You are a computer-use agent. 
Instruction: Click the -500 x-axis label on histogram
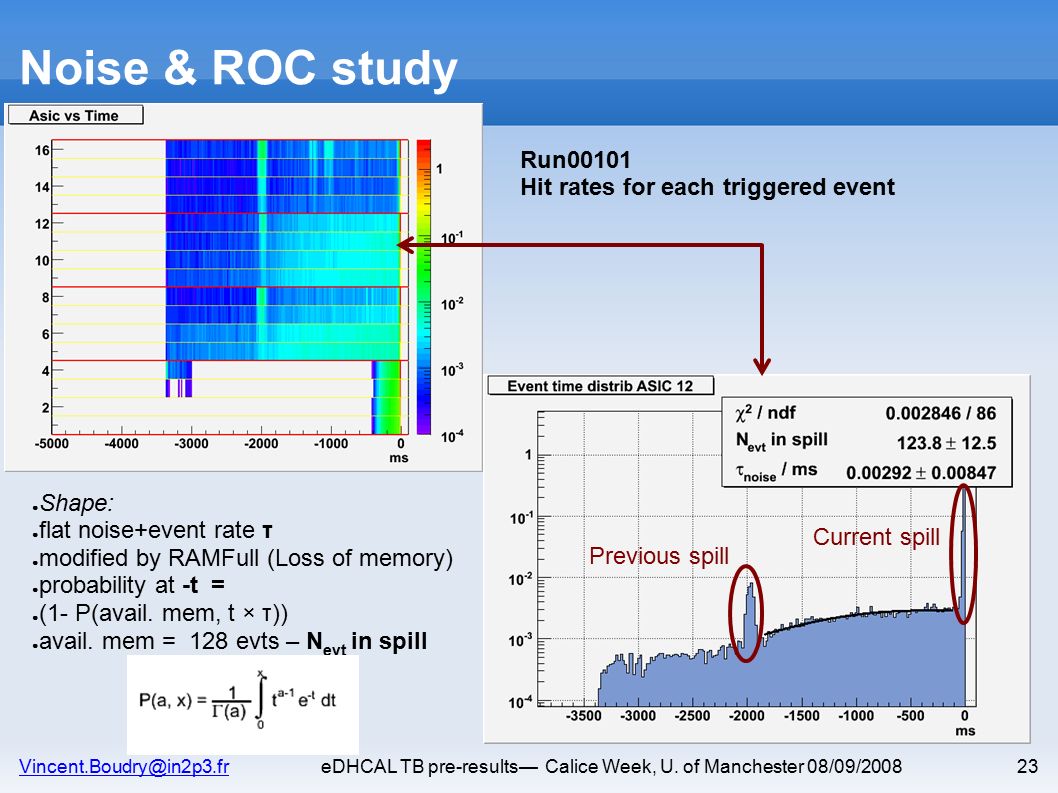tap(910, 715)
